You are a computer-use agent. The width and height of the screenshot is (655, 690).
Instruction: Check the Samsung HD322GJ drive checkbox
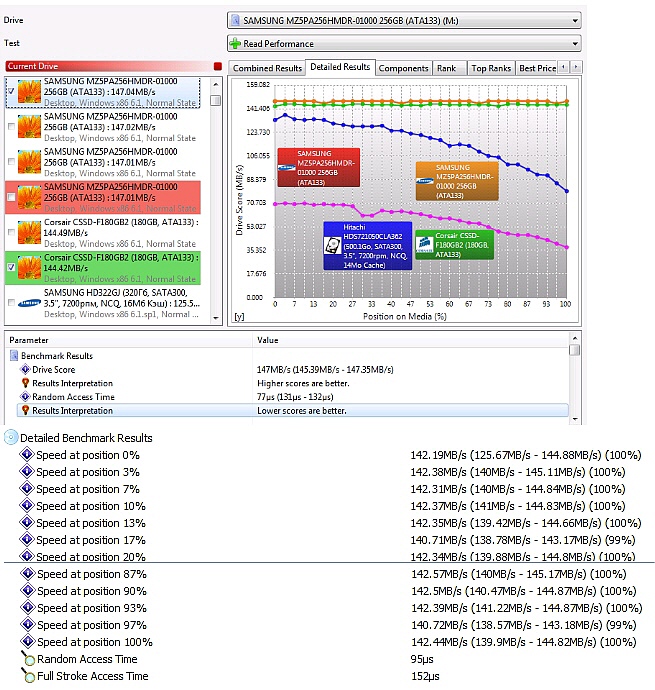(11, 303)
